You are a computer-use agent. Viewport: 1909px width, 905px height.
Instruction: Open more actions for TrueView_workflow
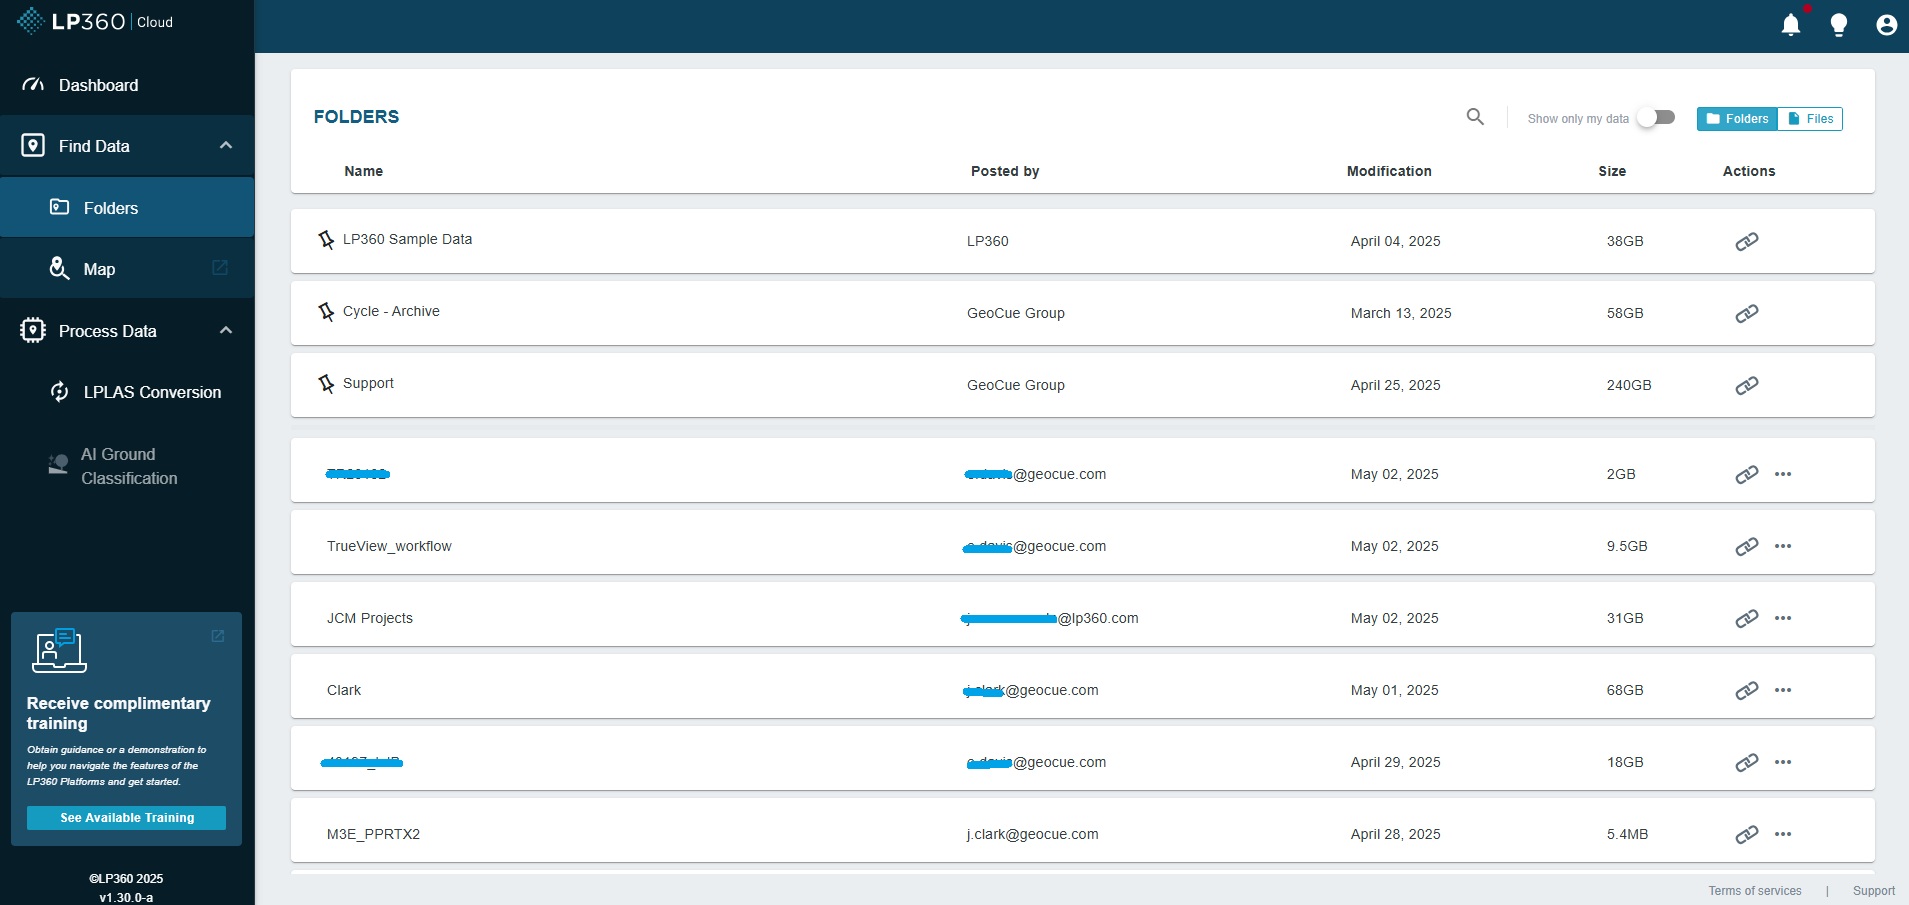[1783, 546]
